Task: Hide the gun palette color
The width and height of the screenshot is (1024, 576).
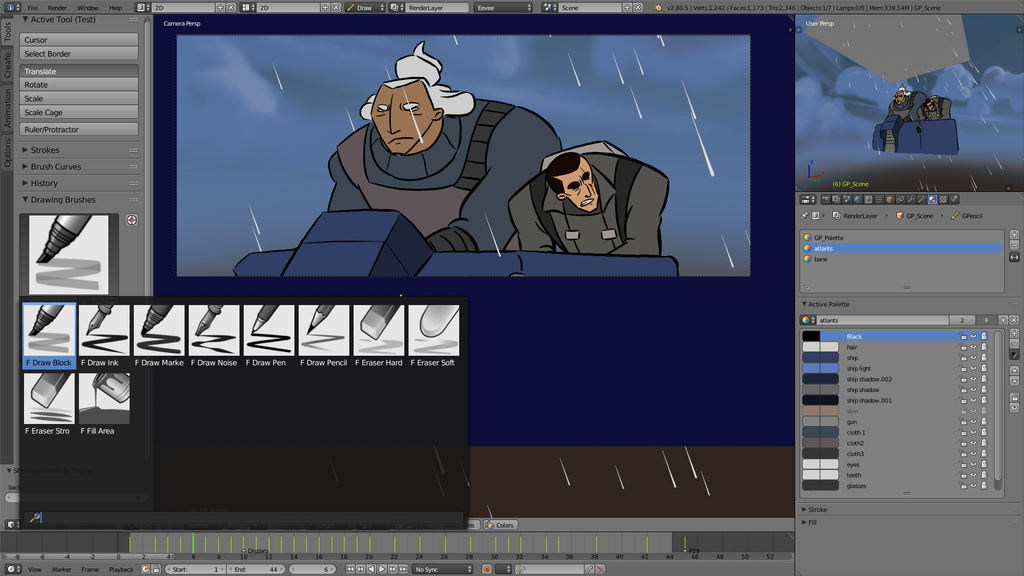Action: pos(973,422)
